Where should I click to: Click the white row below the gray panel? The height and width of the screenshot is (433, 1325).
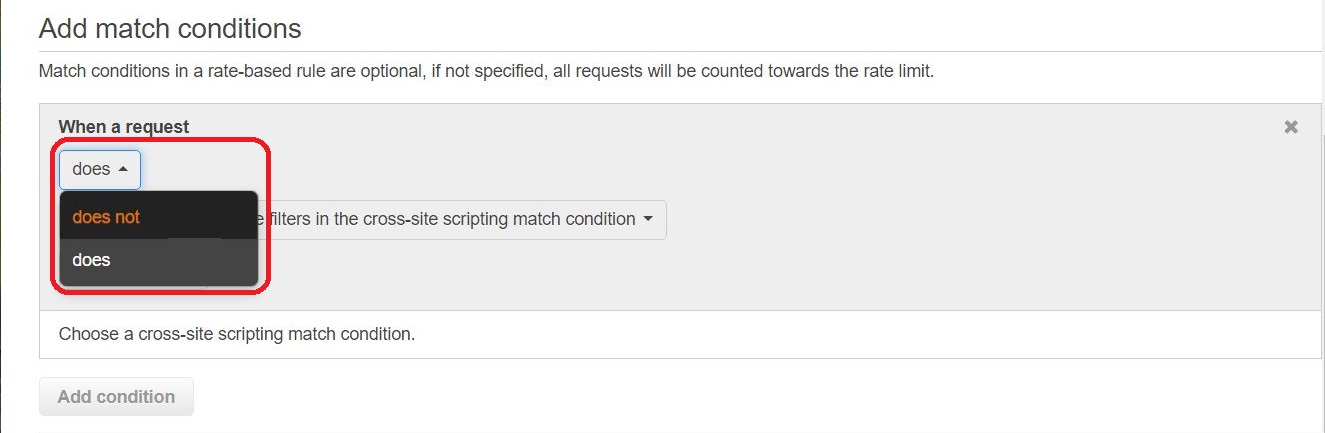680,334
